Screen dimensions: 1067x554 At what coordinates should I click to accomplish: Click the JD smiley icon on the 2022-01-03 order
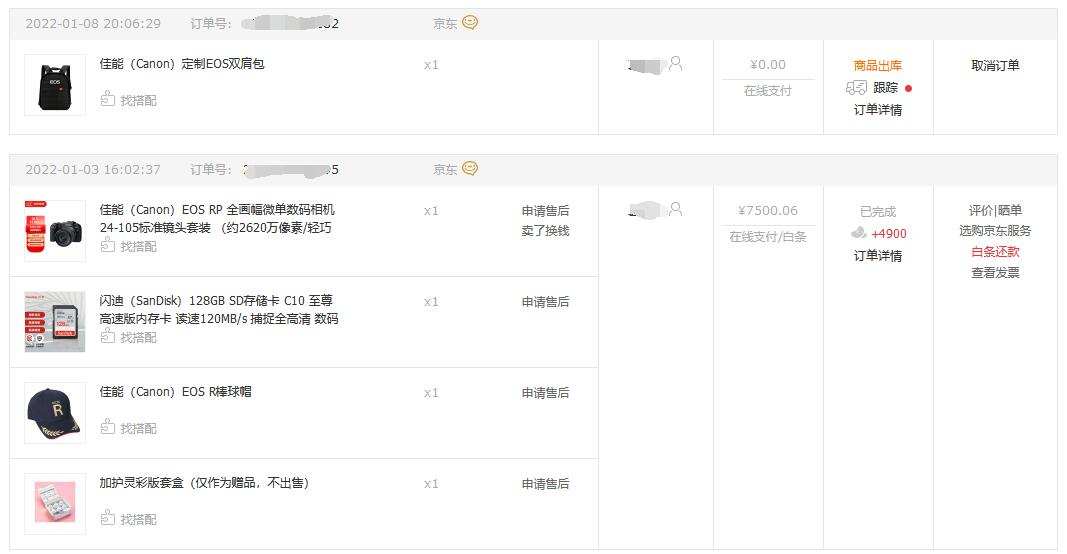click(470, 168)
